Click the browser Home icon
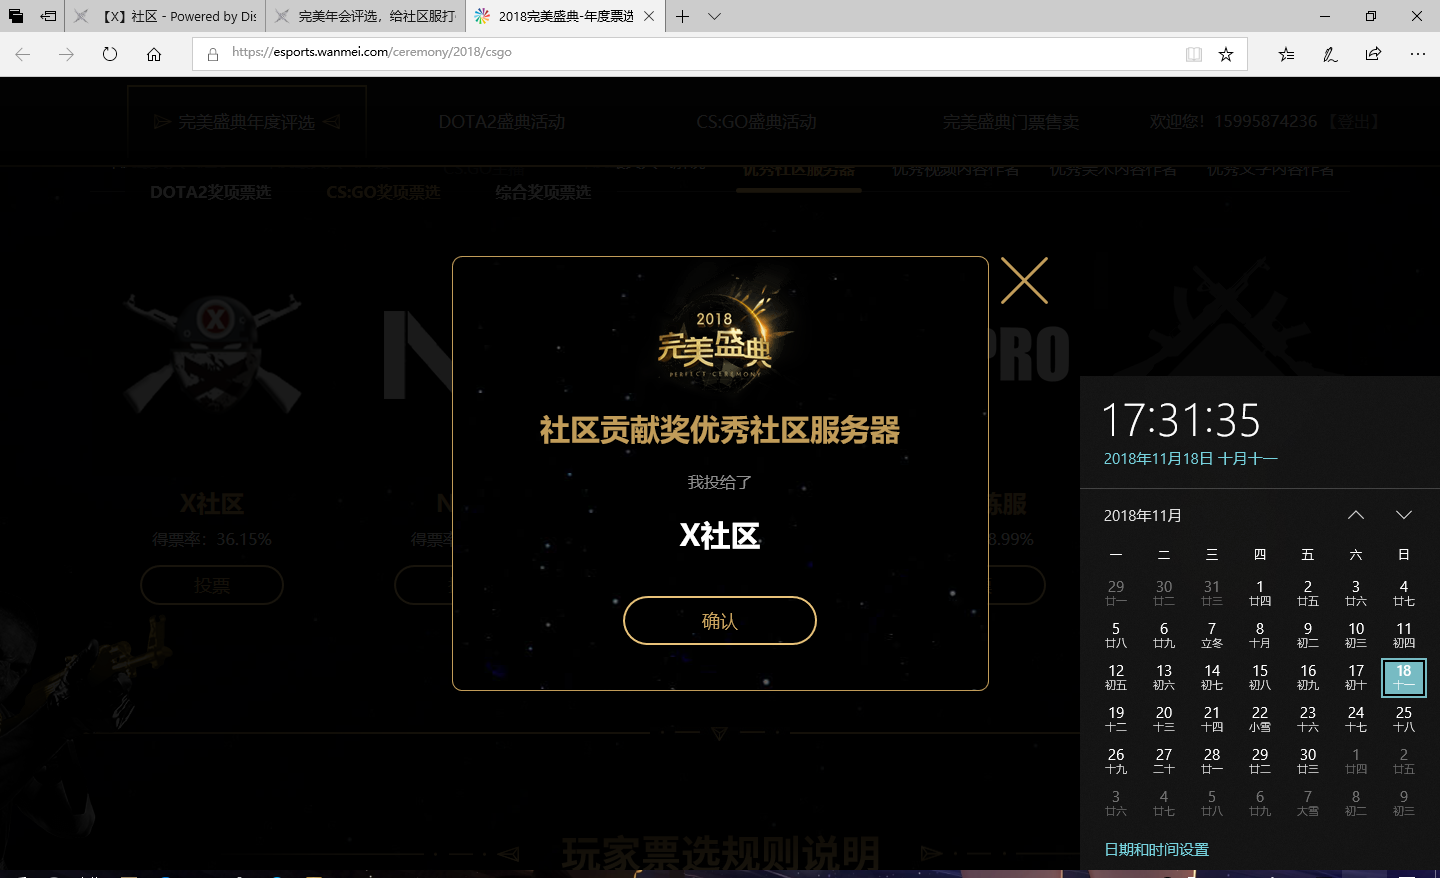 click(152, 54)
